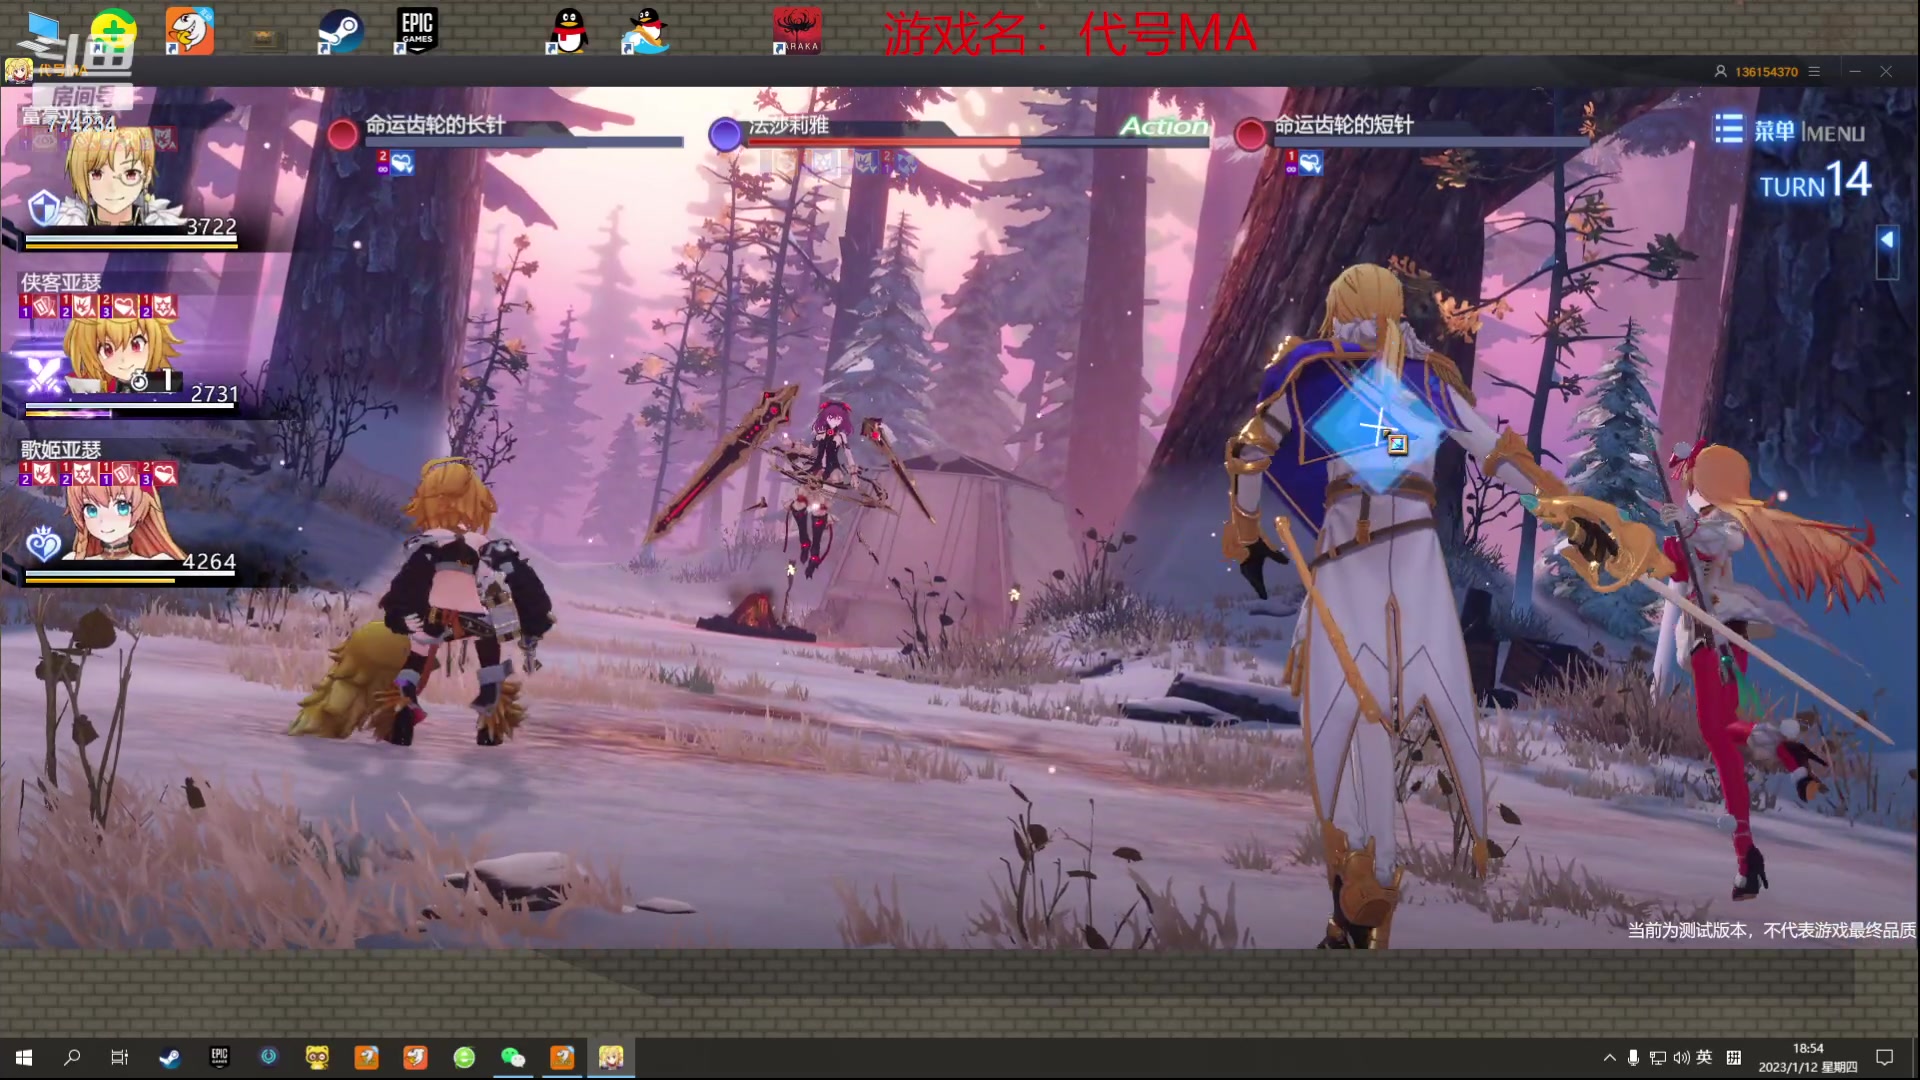Image resolution: width=1920 pixels, height=1080 pixels.
Task: Launch the ARAKA desktop game shortcut
Action: [x=797, y=32]
